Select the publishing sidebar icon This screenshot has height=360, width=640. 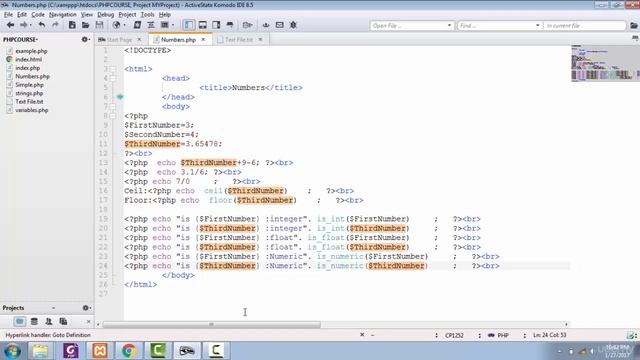click(x=63, y=322)
